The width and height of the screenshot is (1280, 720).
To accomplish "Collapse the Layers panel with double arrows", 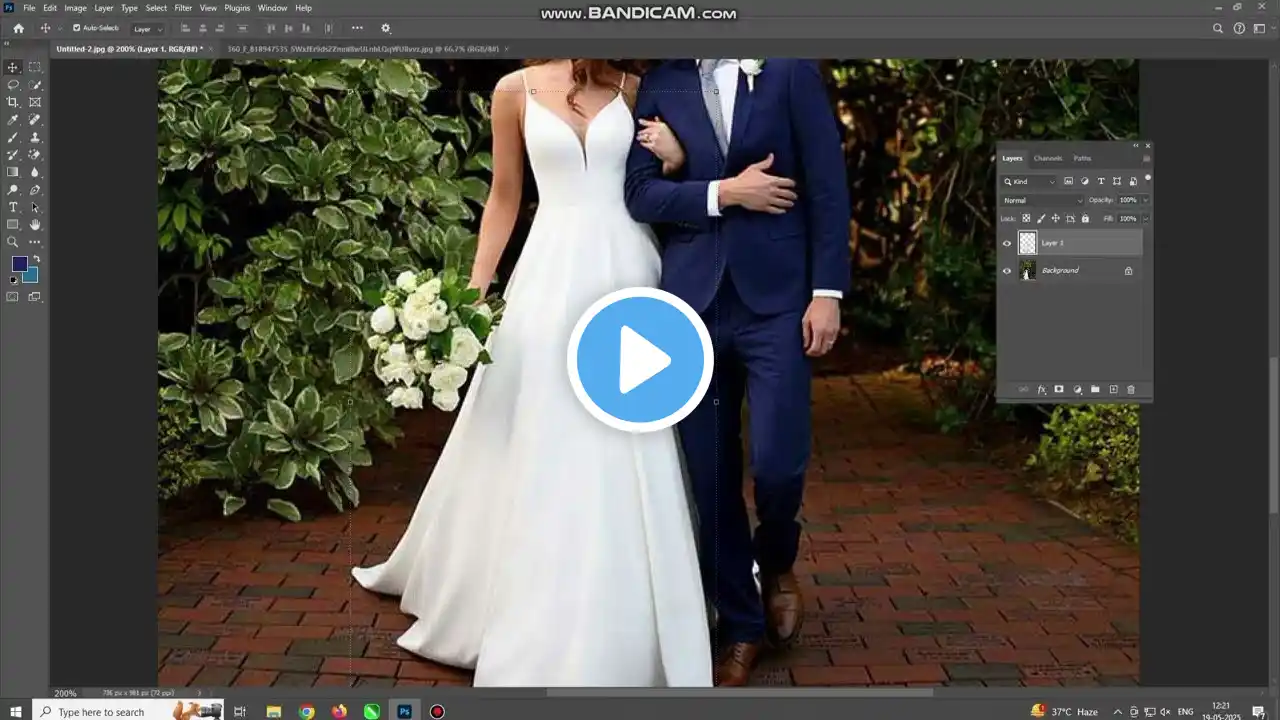I will pos(1136,146).
